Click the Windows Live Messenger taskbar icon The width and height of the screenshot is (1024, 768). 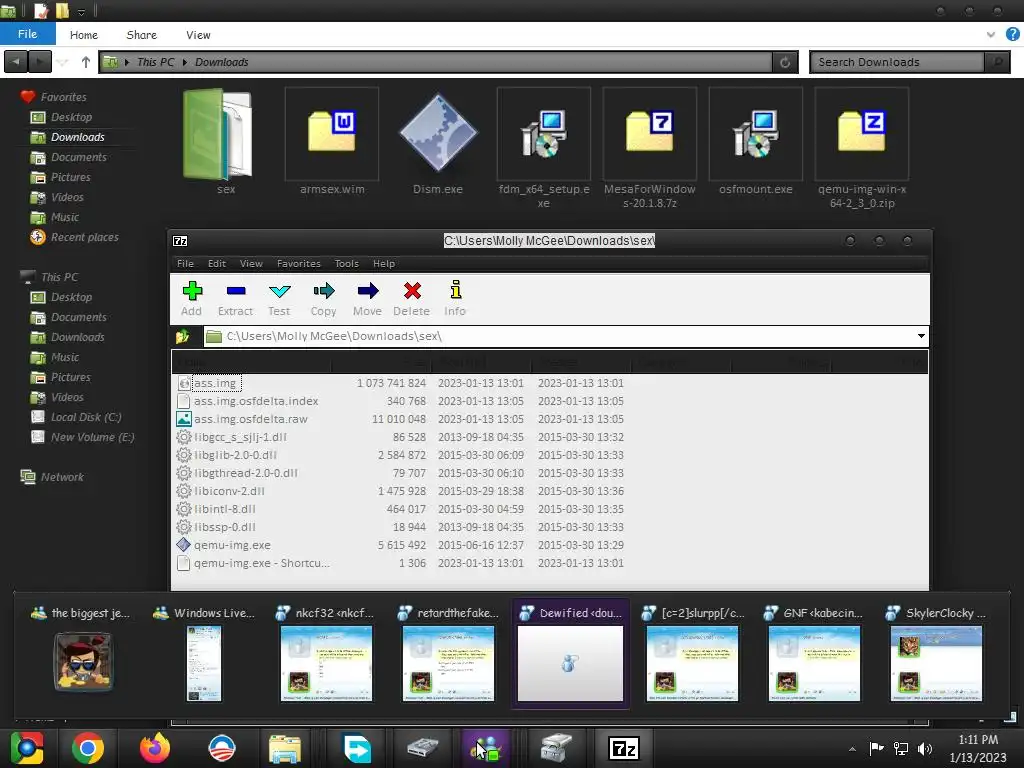click(485, 748)
